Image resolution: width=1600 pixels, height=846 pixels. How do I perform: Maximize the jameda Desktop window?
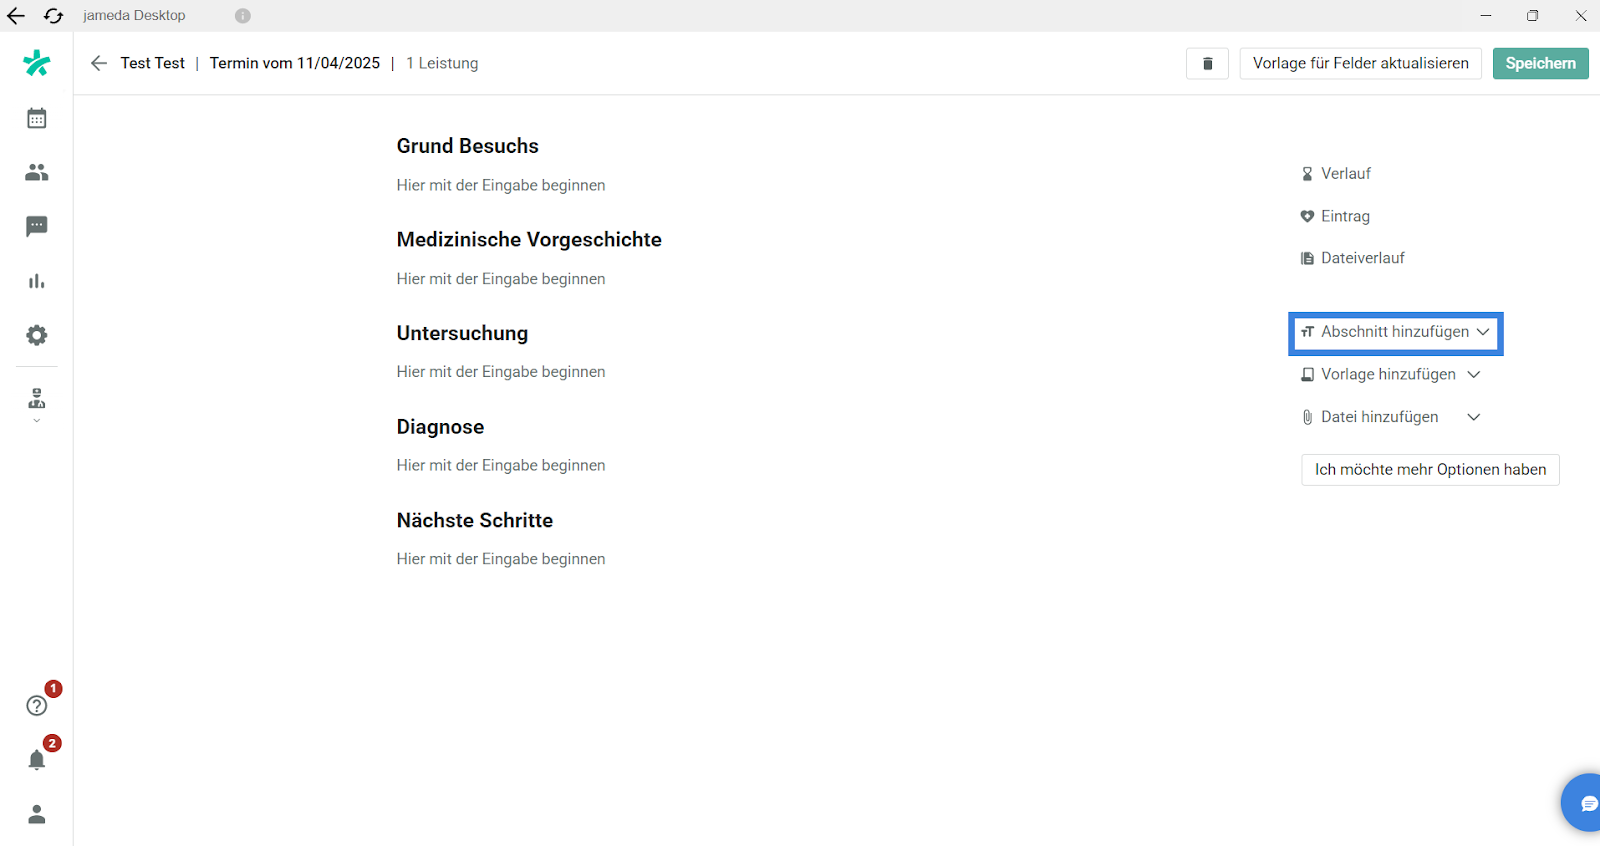(x=1533, y=16)
